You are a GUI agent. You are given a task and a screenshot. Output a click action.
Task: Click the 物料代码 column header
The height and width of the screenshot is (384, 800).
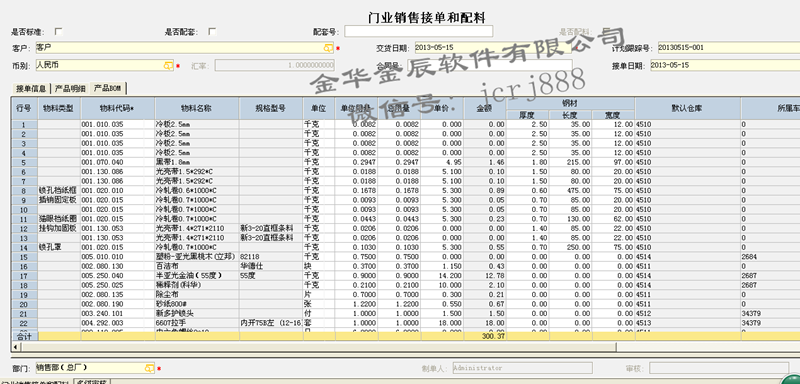click(x=117, y=109)
